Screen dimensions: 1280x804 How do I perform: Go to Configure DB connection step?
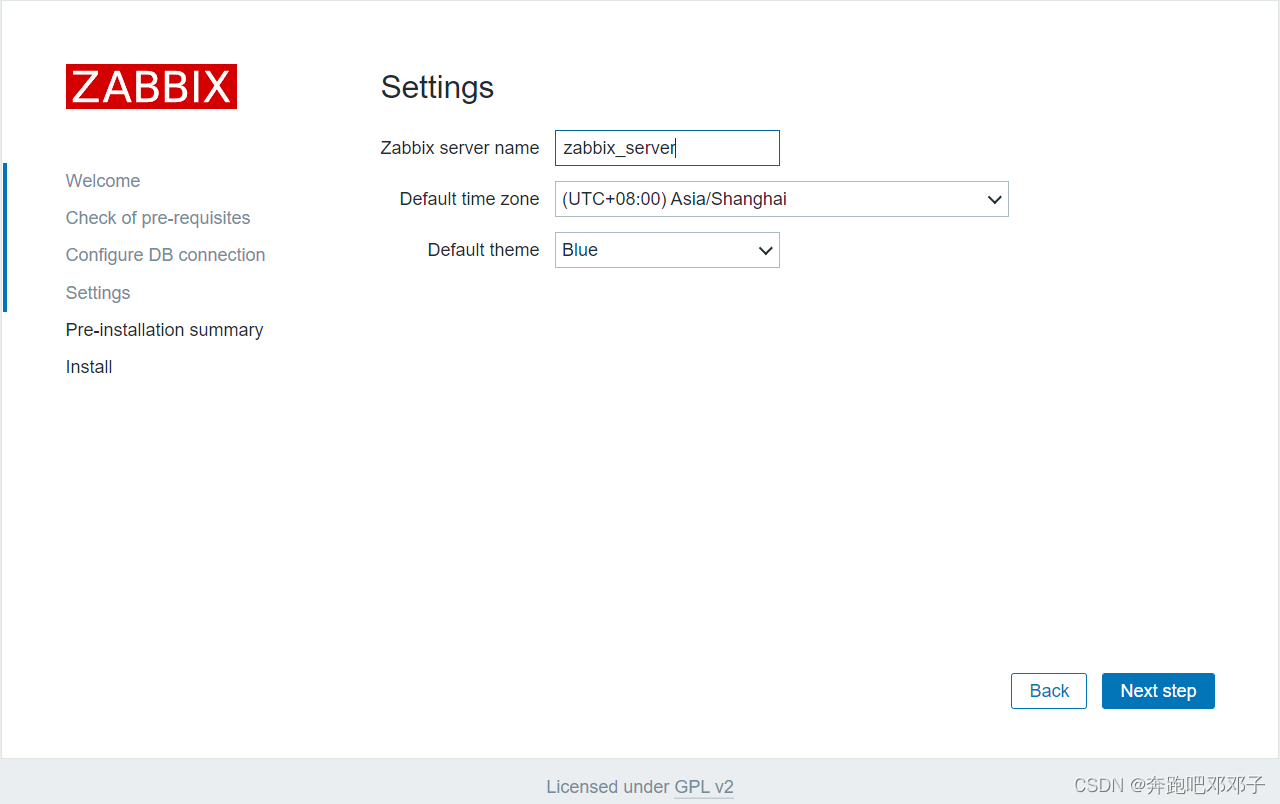(x=165, y=255)
